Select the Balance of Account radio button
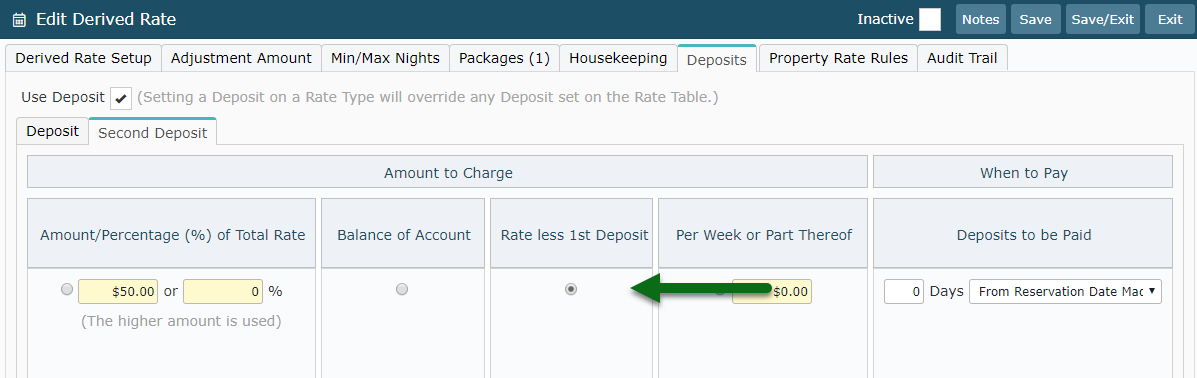This screenshot has width=1197, height=378. click(x=402, y=289)
